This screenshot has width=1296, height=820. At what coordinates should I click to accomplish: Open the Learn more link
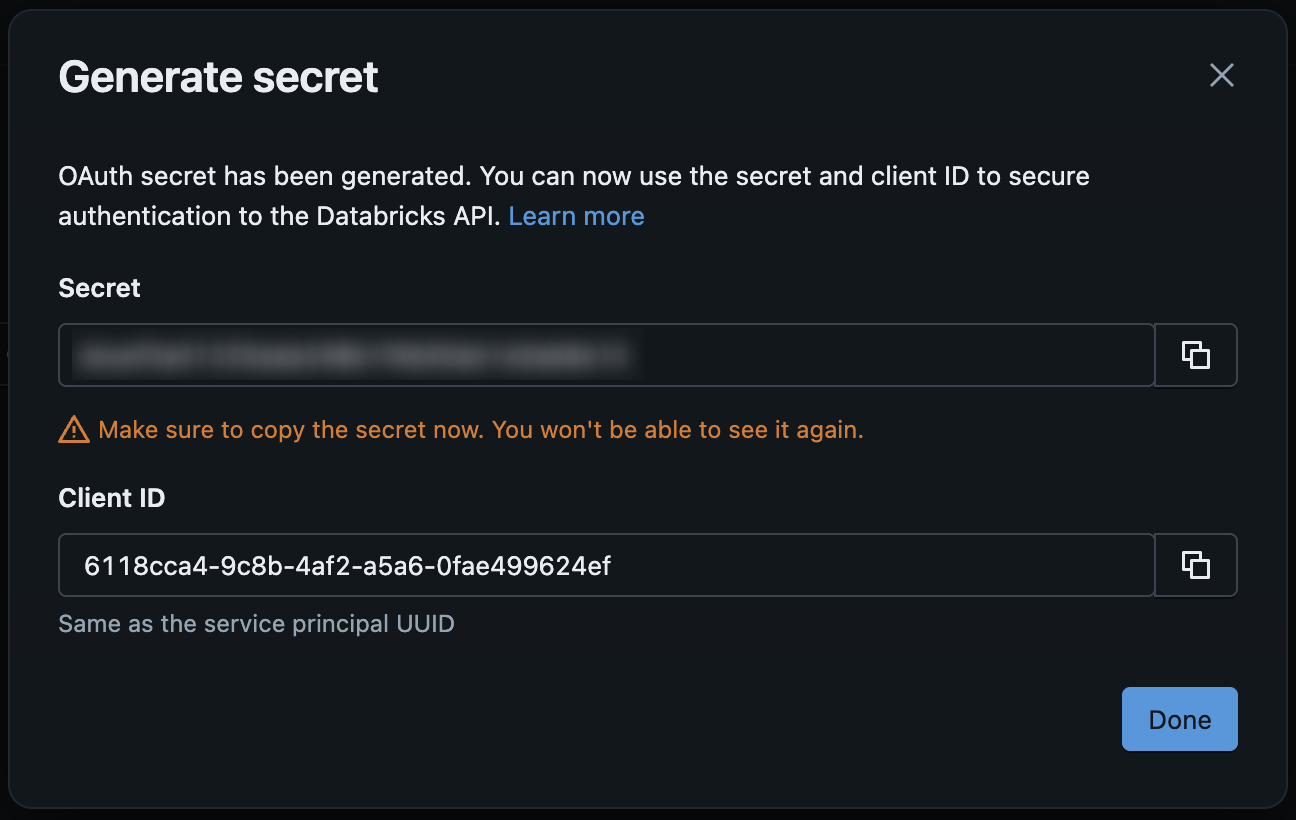(x=576, y=215)
